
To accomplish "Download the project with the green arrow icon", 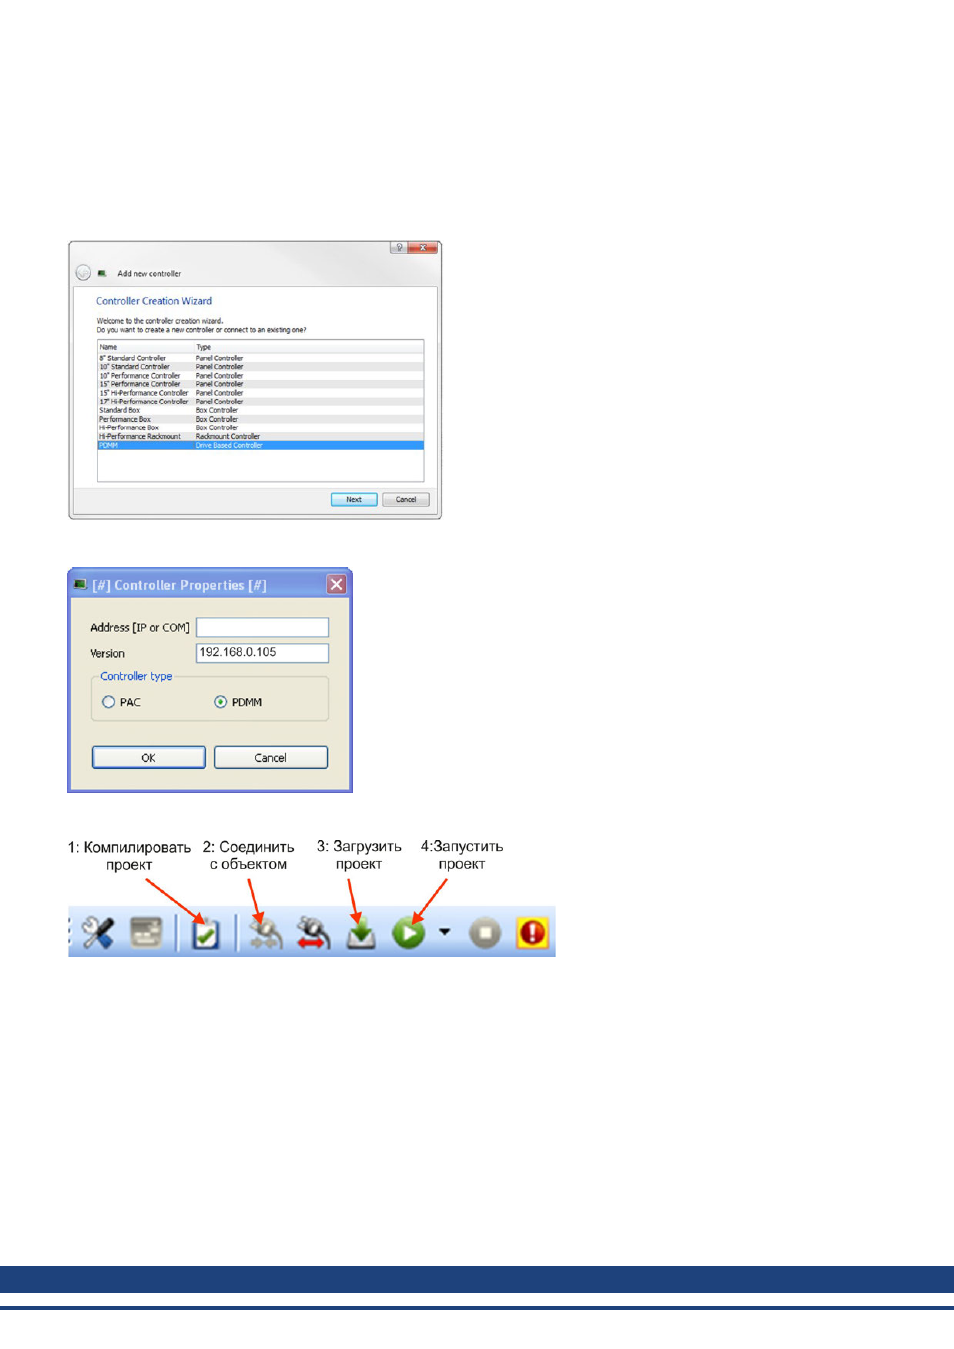I will (361, 933).
